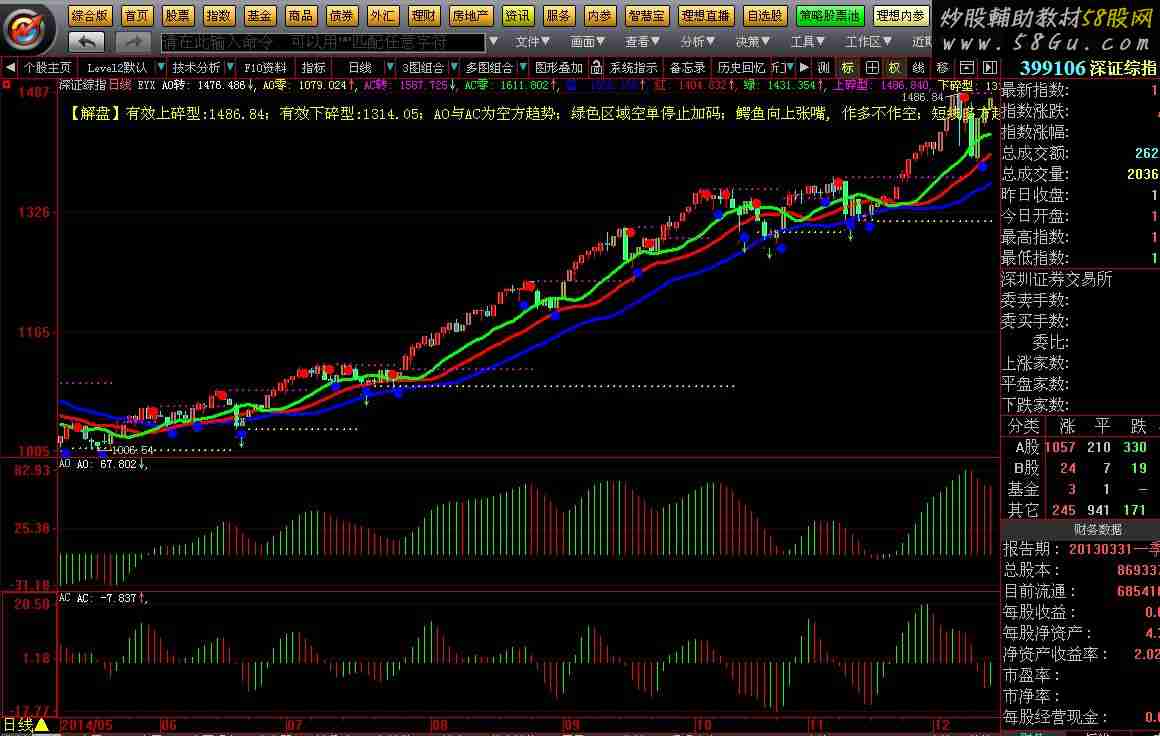Expand the 多图组合 dropdown arrow
The image size is (1160, 736).
coord(523,68)
